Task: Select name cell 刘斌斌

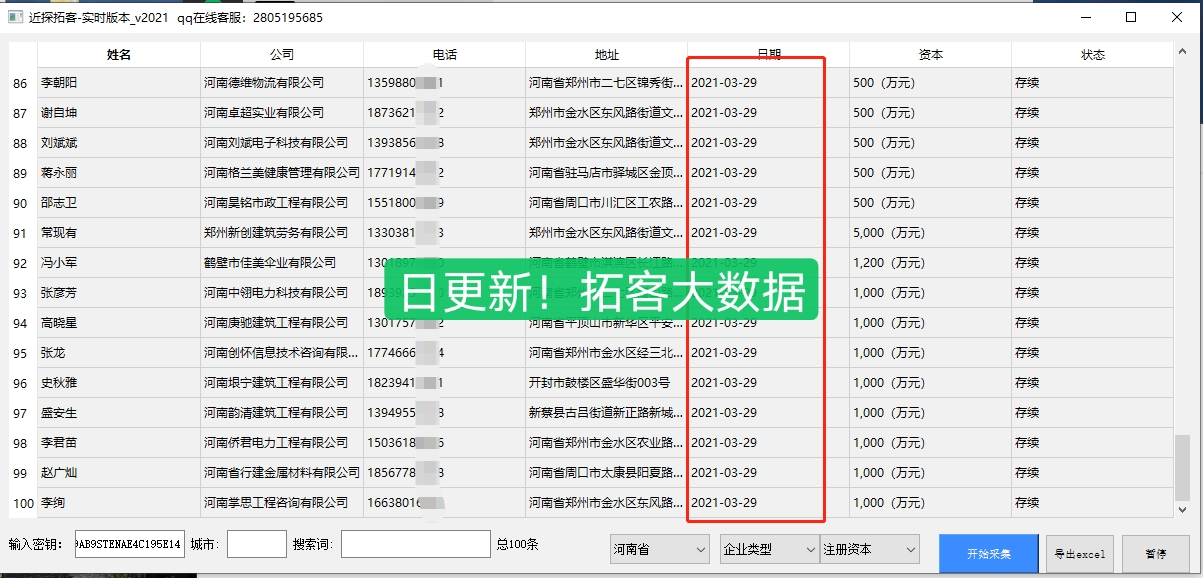Action: [119, 143]
